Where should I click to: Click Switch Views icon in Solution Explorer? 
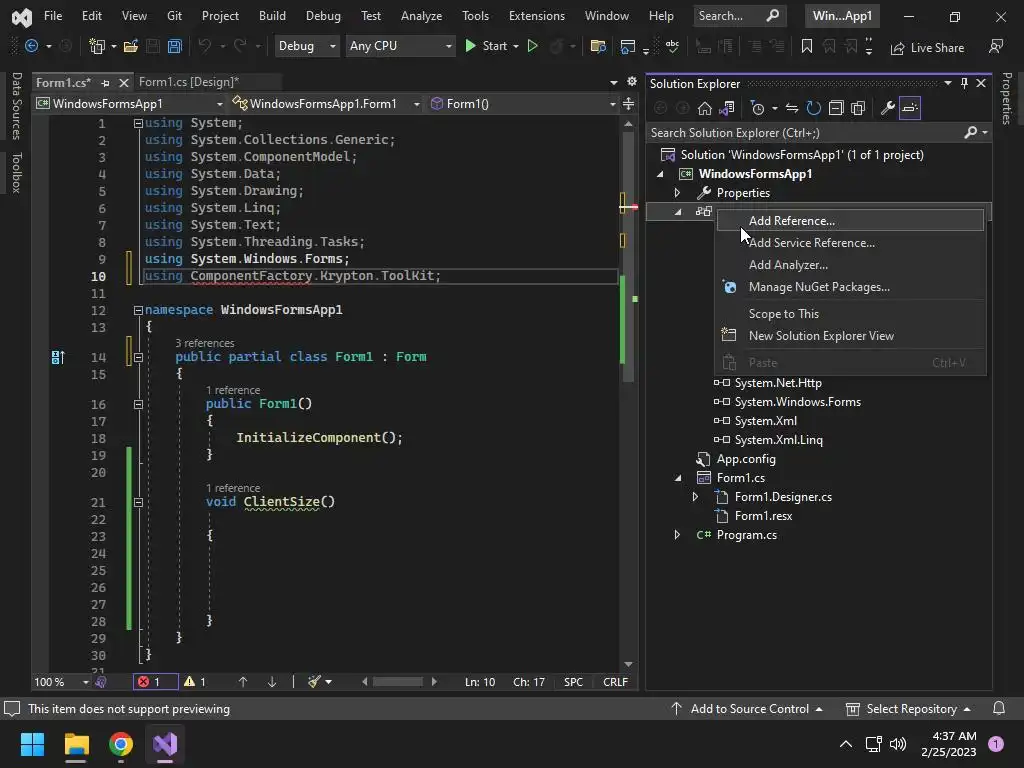coord(726,108)
